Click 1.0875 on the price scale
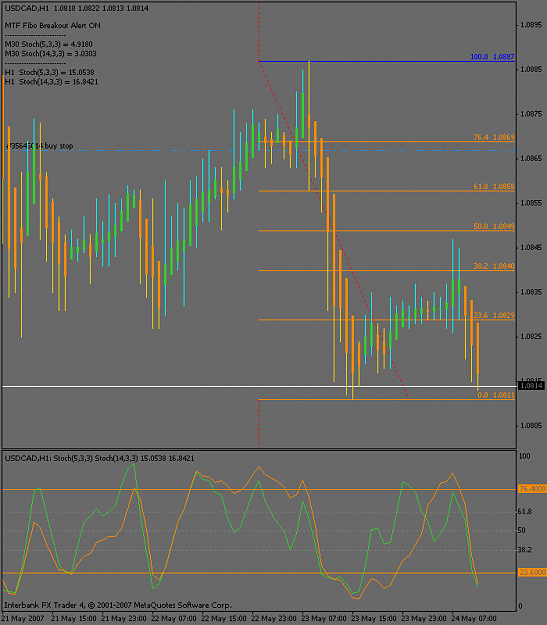 pyautogui.click(x=531, y=114)
